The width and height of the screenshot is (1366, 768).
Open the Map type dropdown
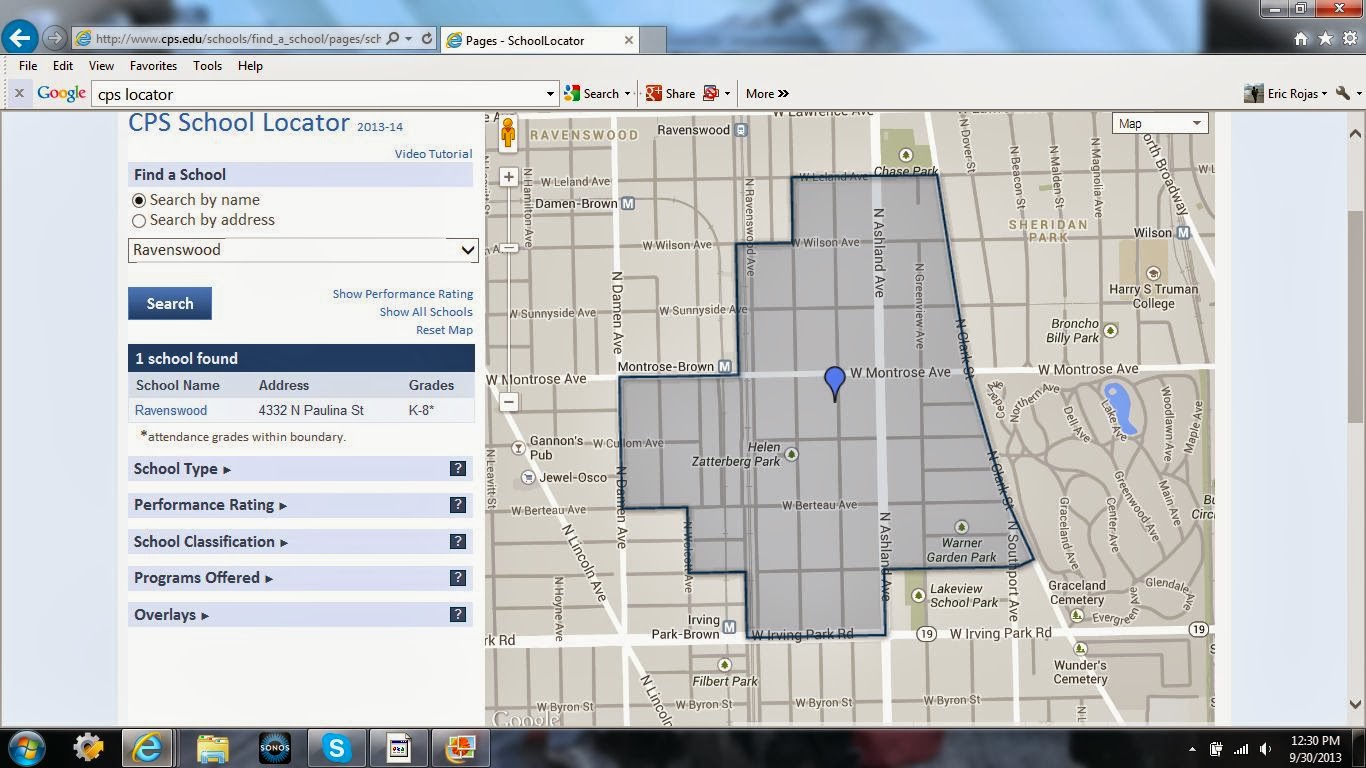coord(1160,123)
